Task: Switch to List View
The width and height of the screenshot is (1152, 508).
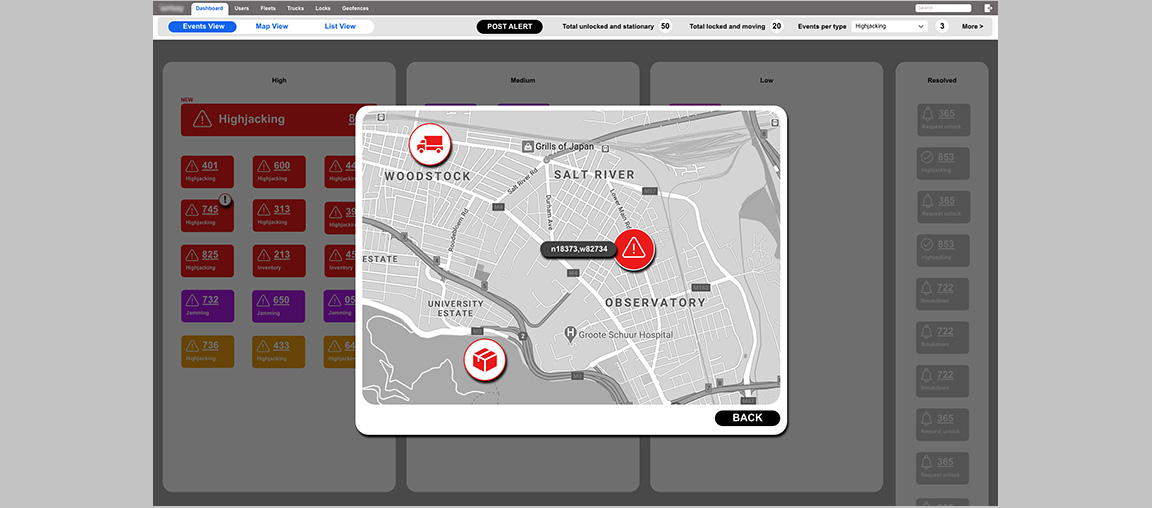Action: tap(340, 27)
